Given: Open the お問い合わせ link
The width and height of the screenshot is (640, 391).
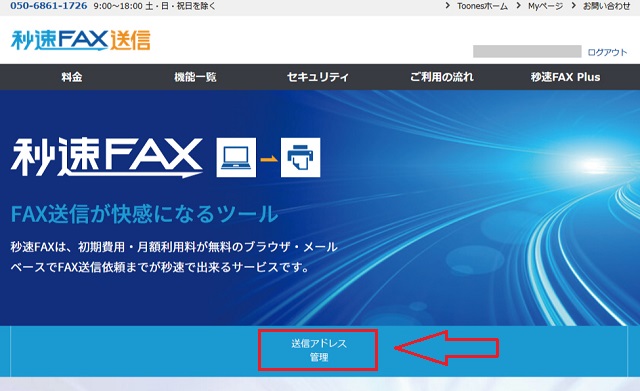Looking at the screenshot, I should pos(607,6).
